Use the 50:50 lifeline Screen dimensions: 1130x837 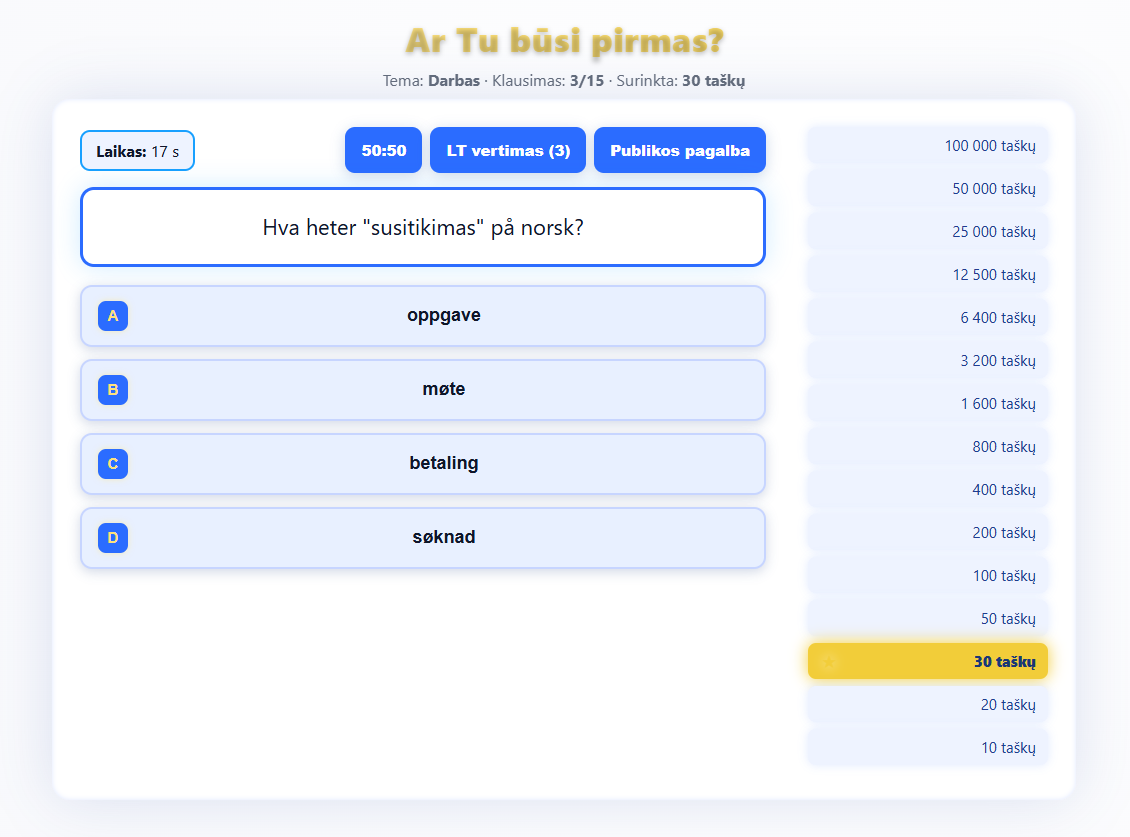pos(383,151)
